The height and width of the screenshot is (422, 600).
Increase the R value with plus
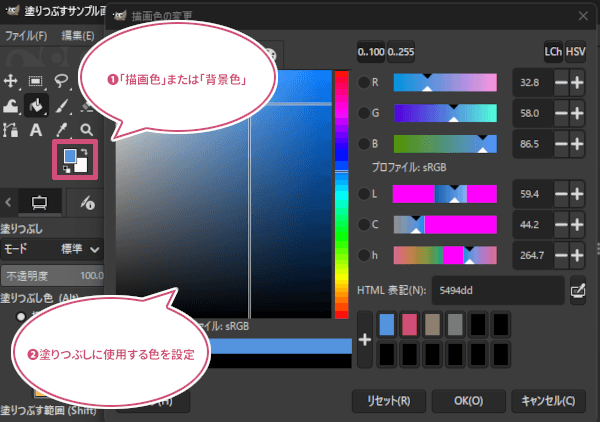[x=577, y=82]
